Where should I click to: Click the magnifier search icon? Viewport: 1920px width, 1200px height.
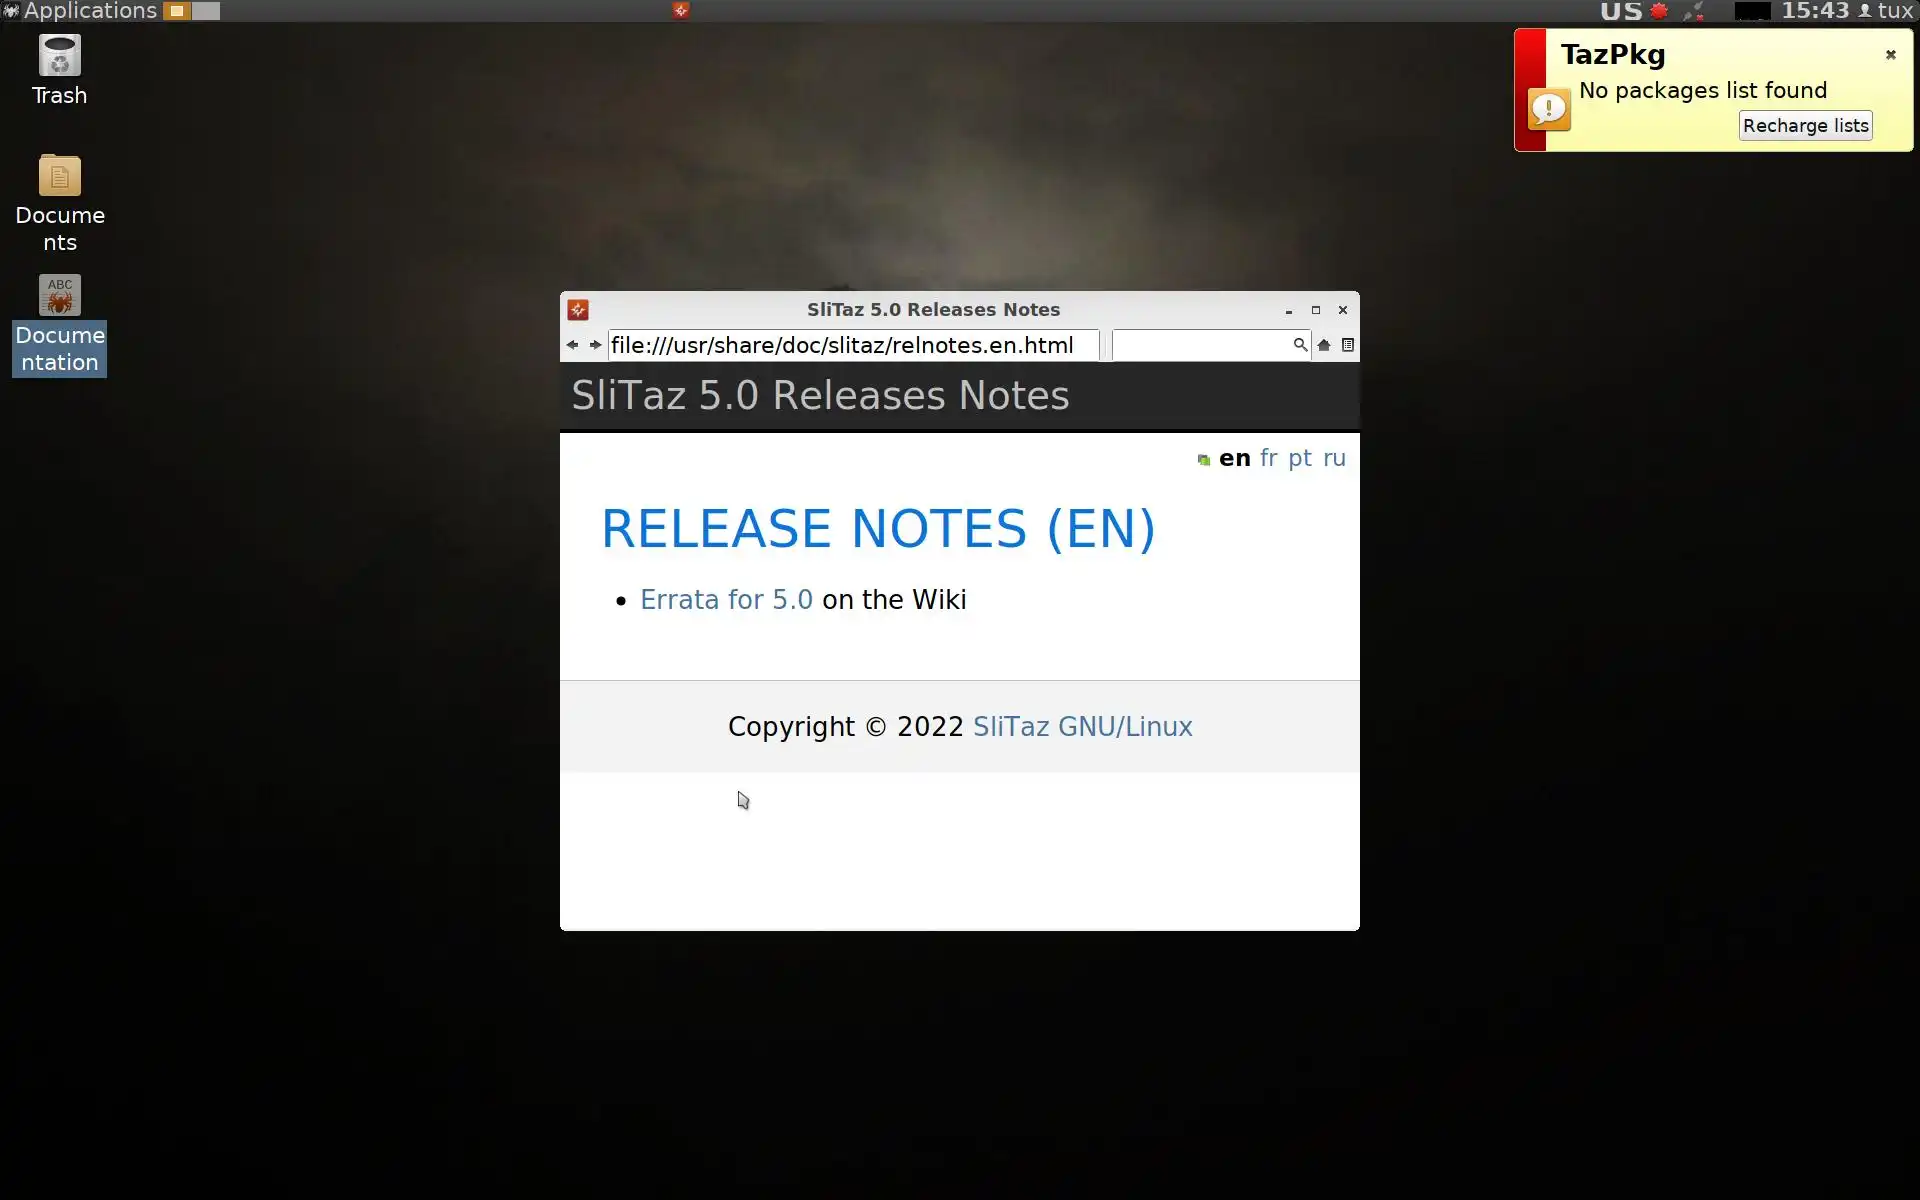(x=1299, y=345)
